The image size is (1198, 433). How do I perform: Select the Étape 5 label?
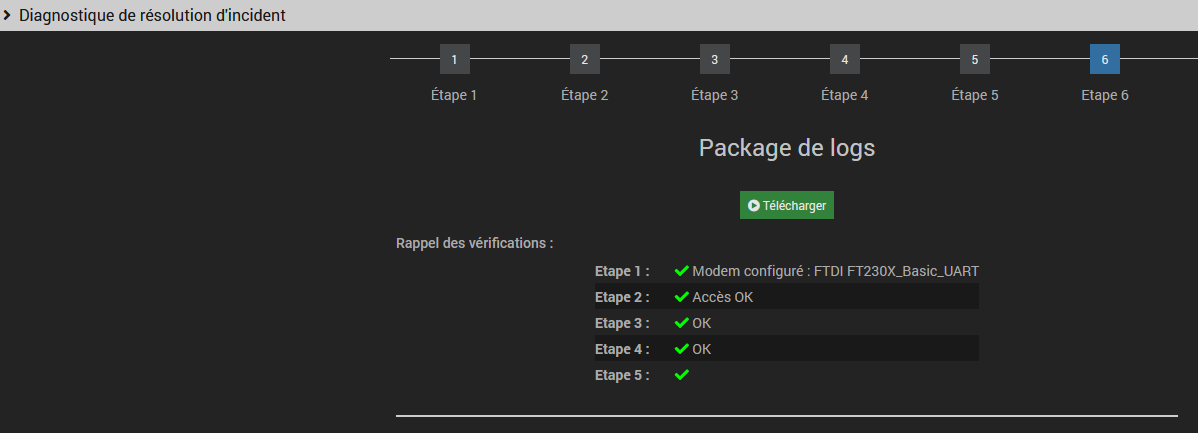pyautogui.click(x=974, y=96)
